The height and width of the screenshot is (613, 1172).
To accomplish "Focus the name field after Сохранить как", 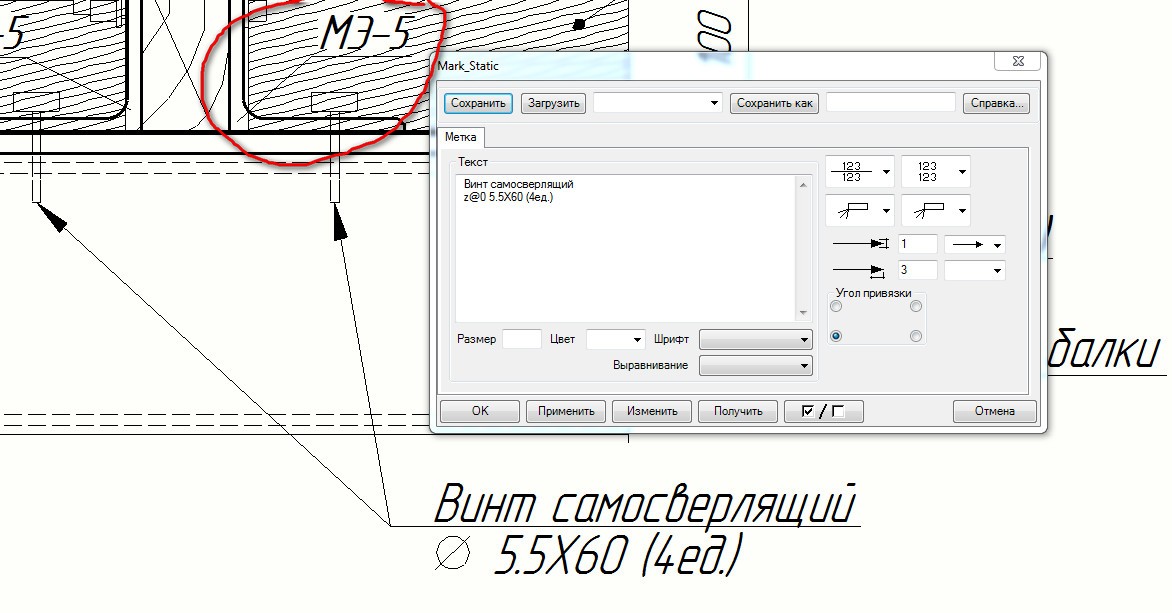I will click(891, 103).
